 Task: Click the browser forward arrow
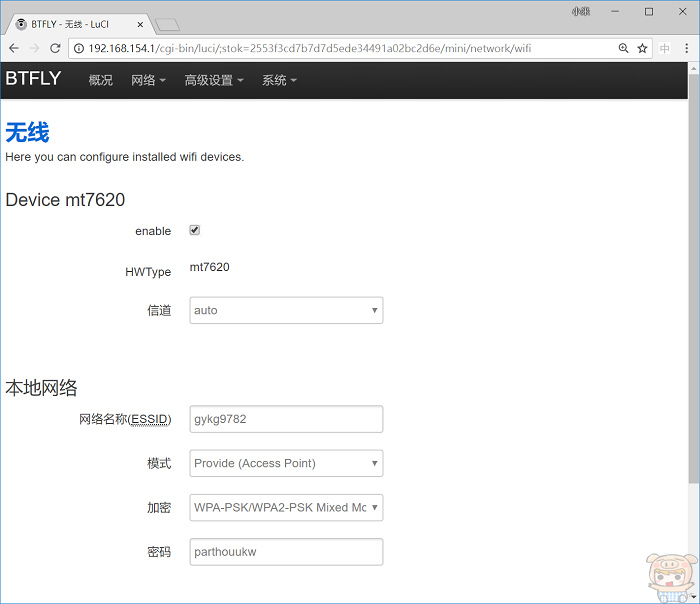pyautogui.click(x=34, y=48)
